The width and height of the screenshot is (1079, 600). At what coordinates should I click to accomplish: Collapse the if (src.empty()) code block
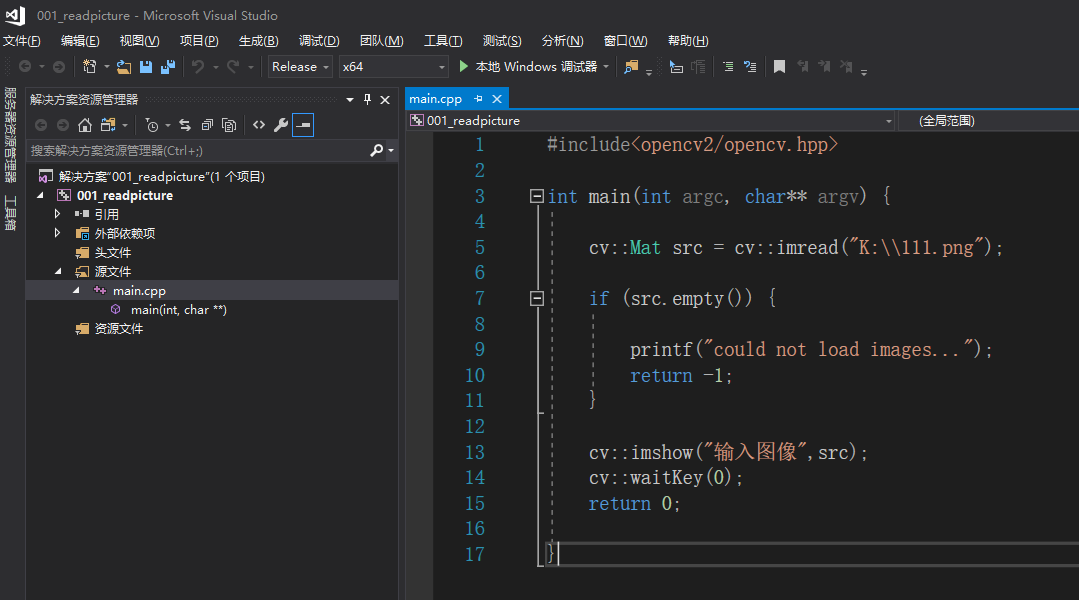(537, 298)
